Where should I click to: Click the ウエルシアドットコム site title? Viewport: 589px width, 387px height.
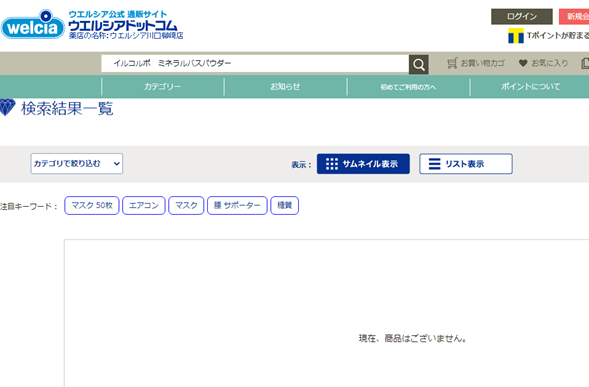(x=123, y=26)
